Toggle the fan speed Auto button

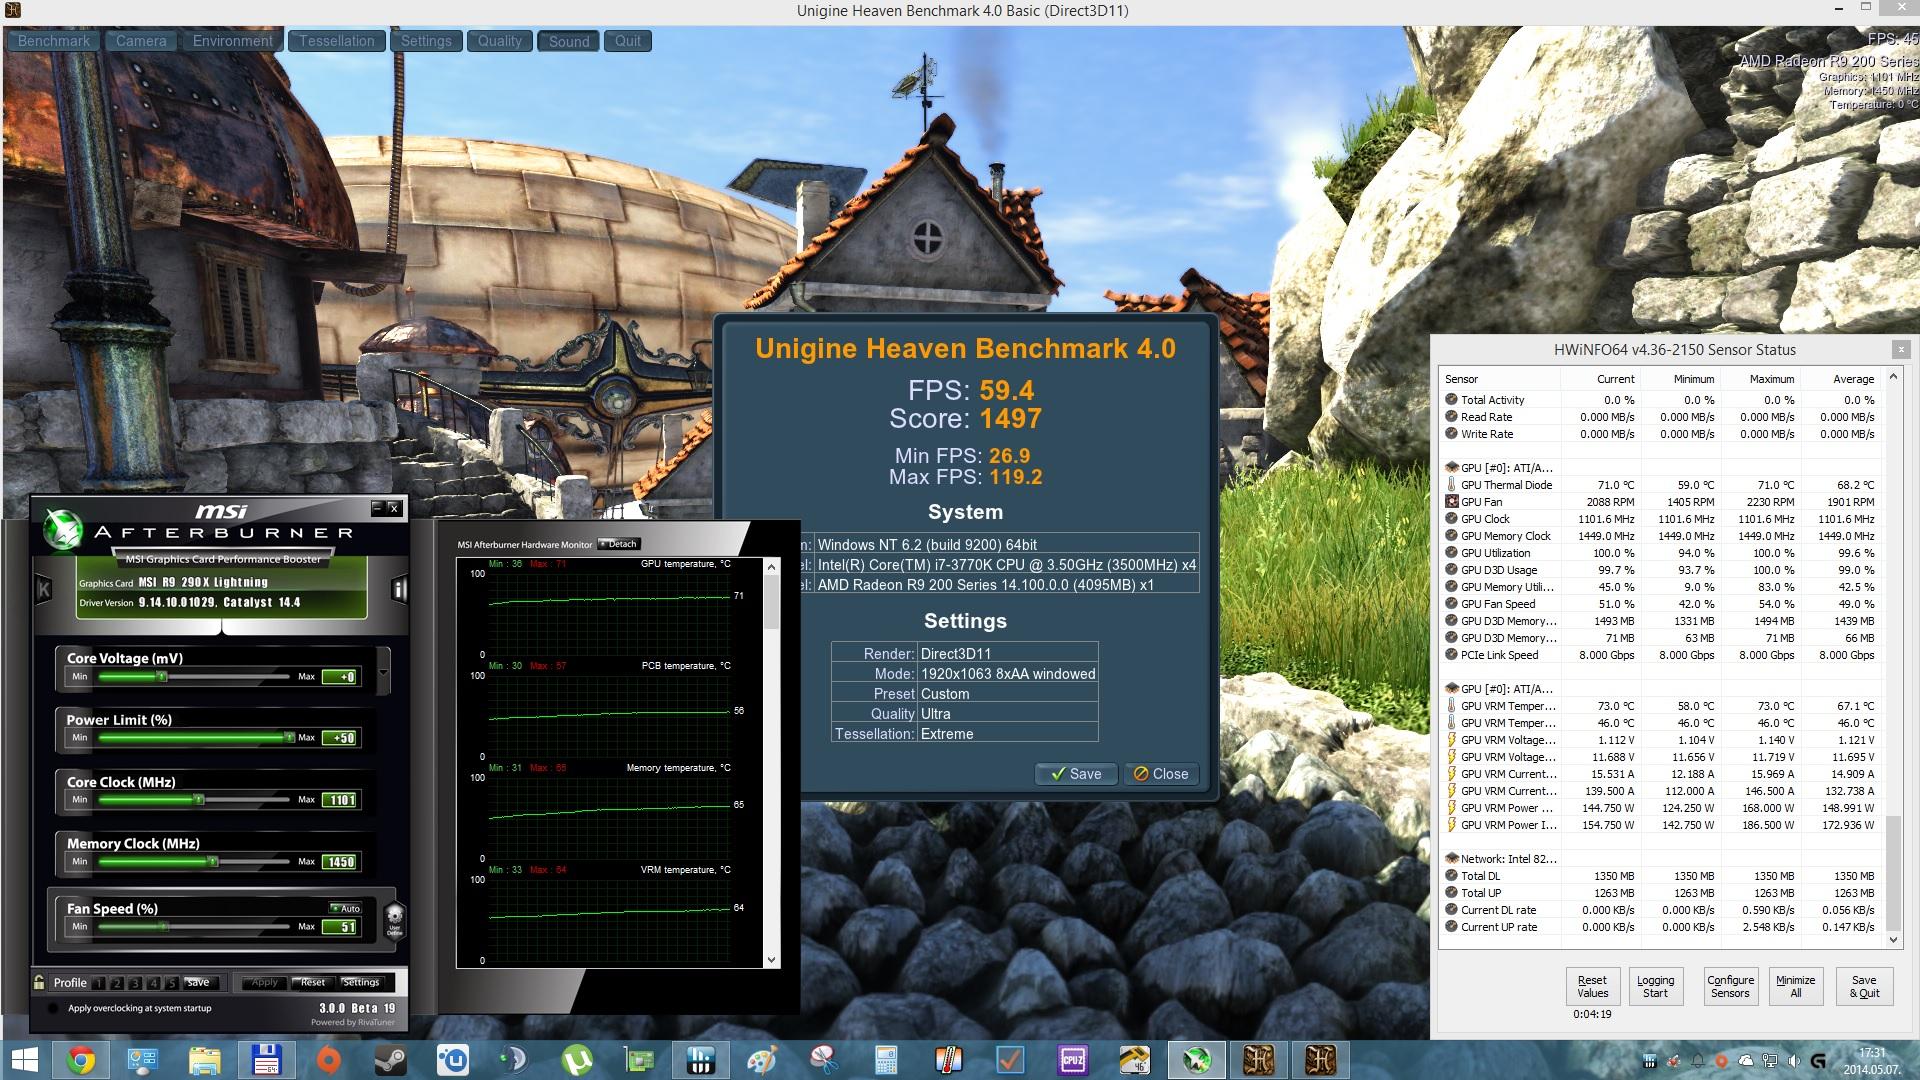pos(345,909)
